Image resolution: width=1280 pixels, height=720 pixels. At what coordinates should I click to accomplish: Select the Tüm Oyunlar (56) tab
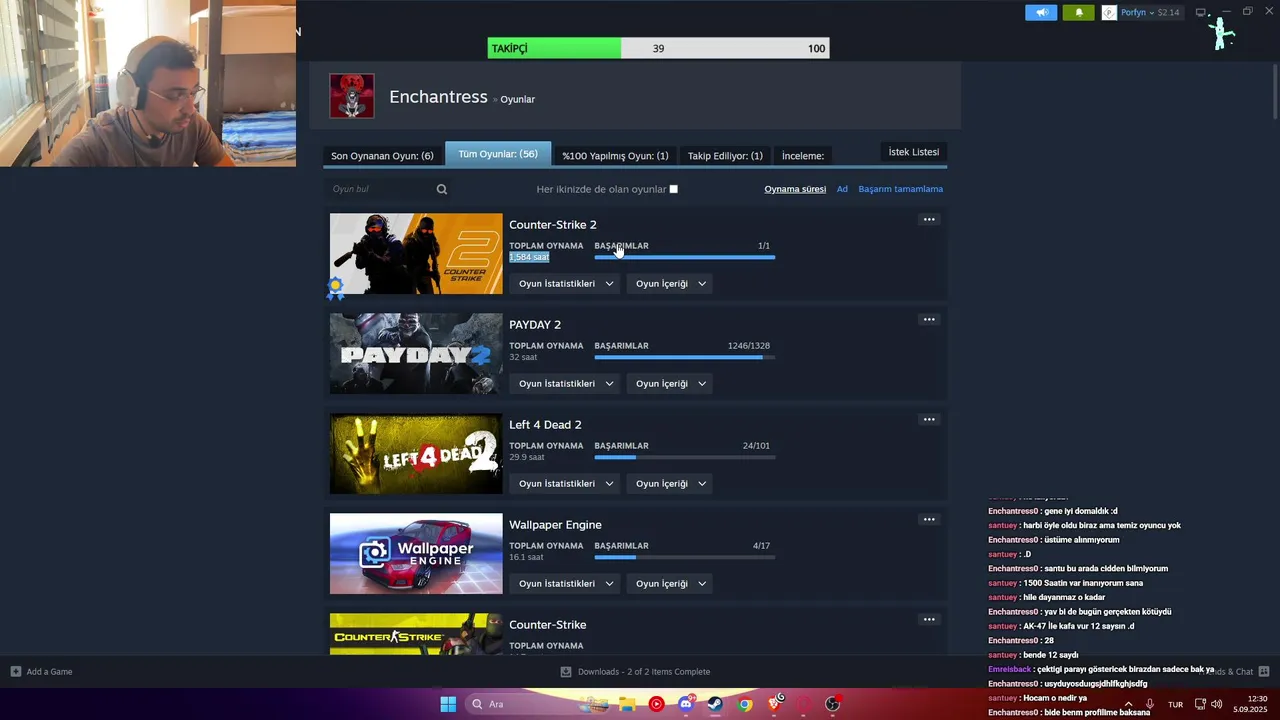[498, 154]
